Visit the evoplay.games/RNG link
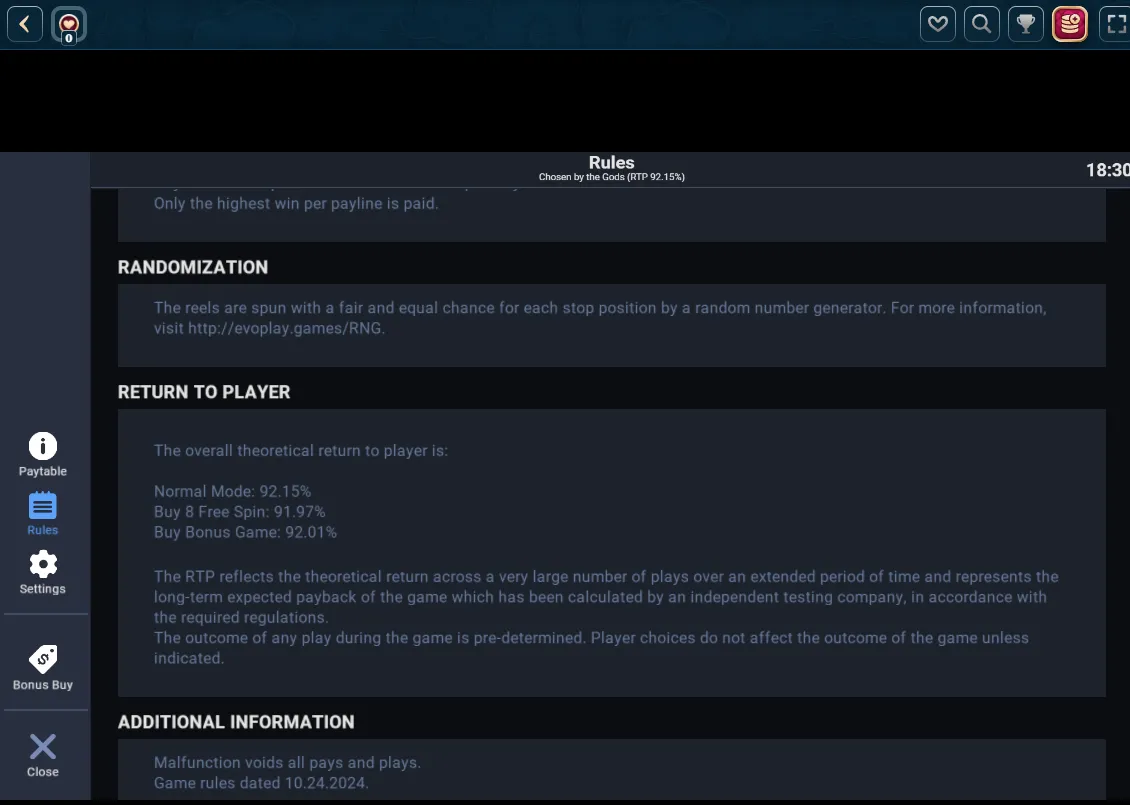1130x805 pixels. click(285, 329)
